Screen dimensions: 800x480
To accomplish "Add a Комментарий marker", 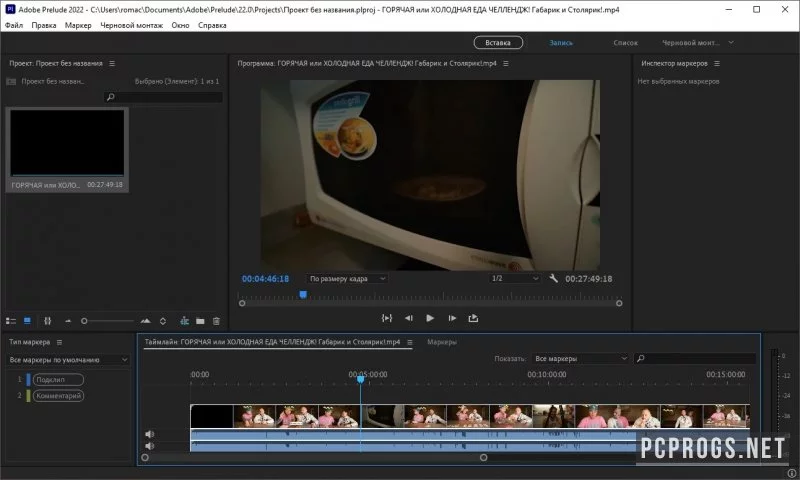I will pyautogui.click(x=58, y=396).
